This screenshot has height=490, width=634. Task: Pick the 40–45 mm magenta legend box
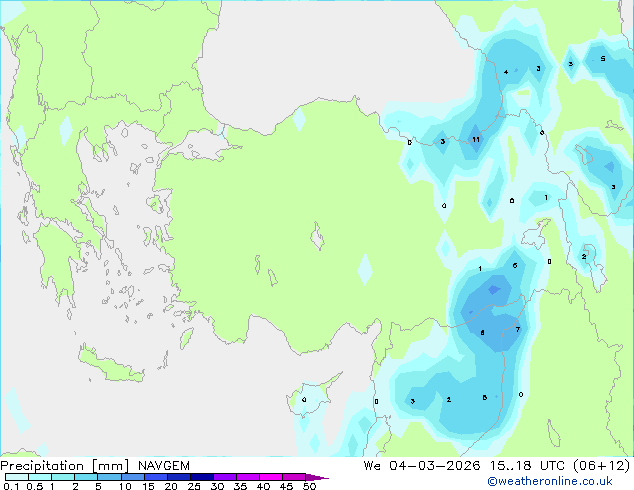pos(271,477)
